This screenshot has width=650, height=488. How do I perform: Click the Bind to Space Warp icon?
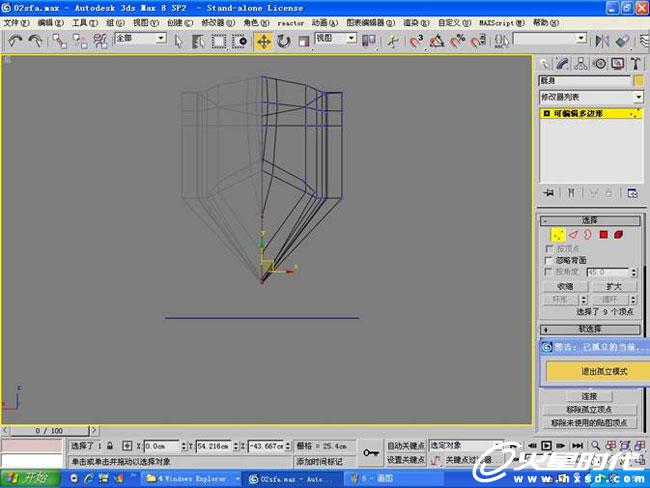tap(100, 41)
